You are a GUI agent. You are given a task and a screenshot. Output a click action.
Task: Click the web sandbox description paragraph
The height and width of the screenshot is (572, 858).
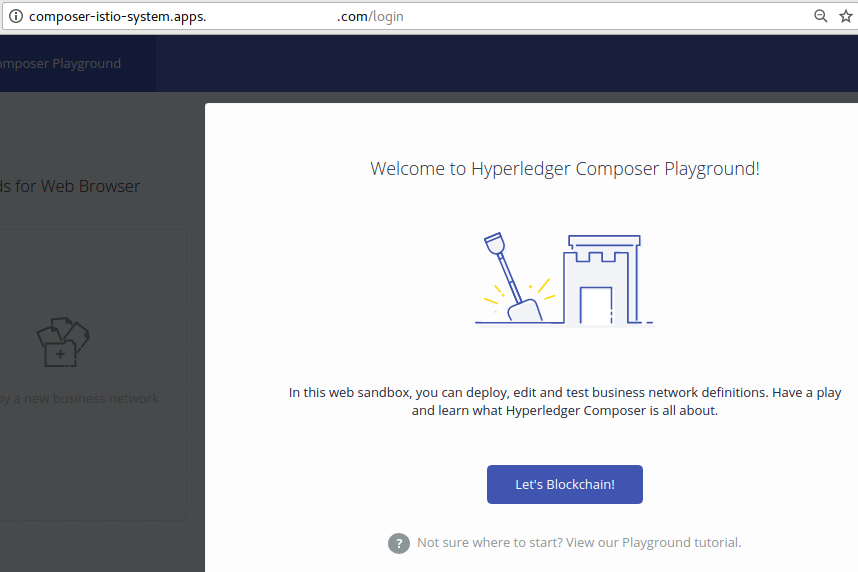(565, 401)
